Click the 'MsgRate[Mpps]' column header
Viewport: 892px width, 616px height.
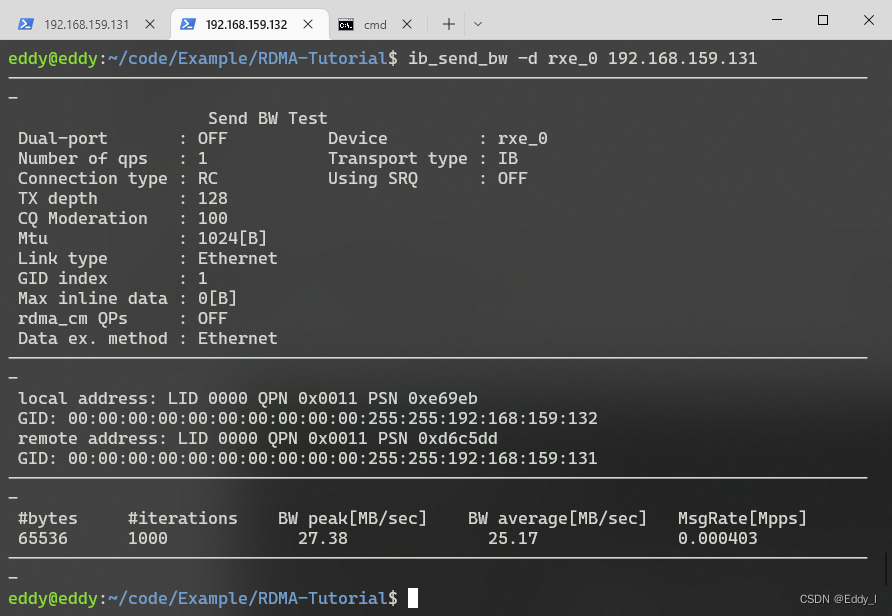(x=742, y=518)
